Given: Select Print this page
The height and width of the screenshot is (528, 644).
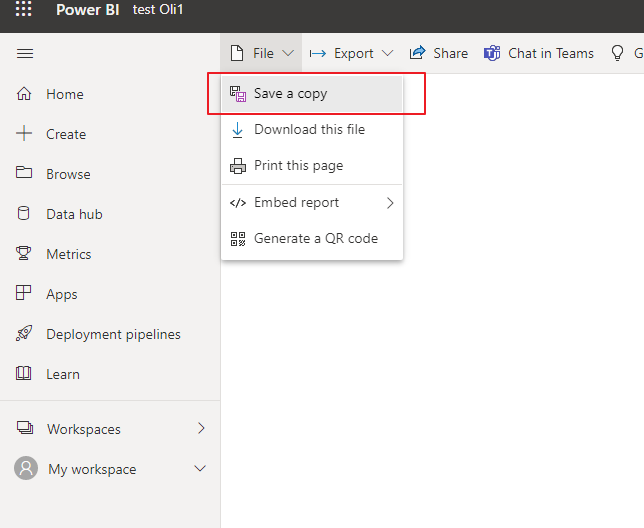Looking at the screenshot, I should pos(312,166).
